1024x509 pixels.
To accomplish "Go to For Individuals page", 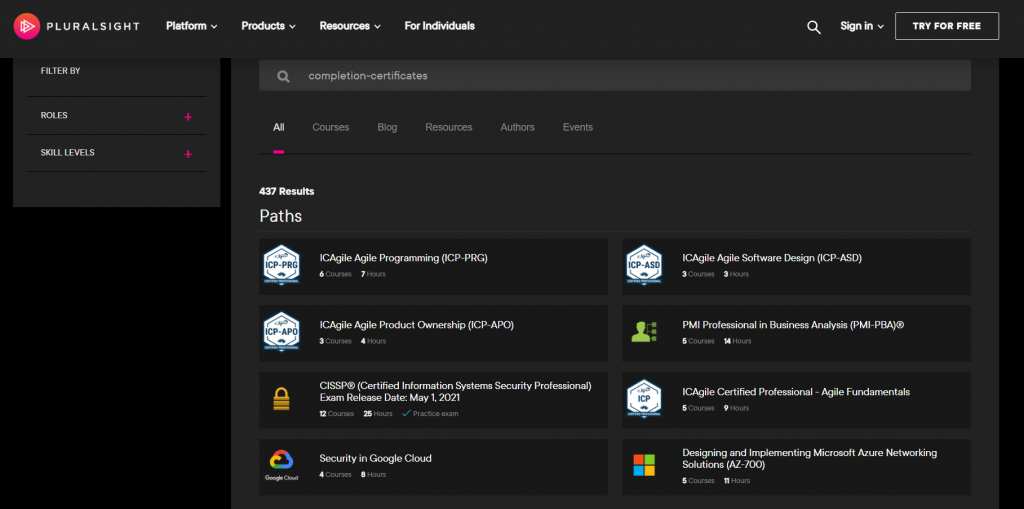I will click(x=440, y=26).
